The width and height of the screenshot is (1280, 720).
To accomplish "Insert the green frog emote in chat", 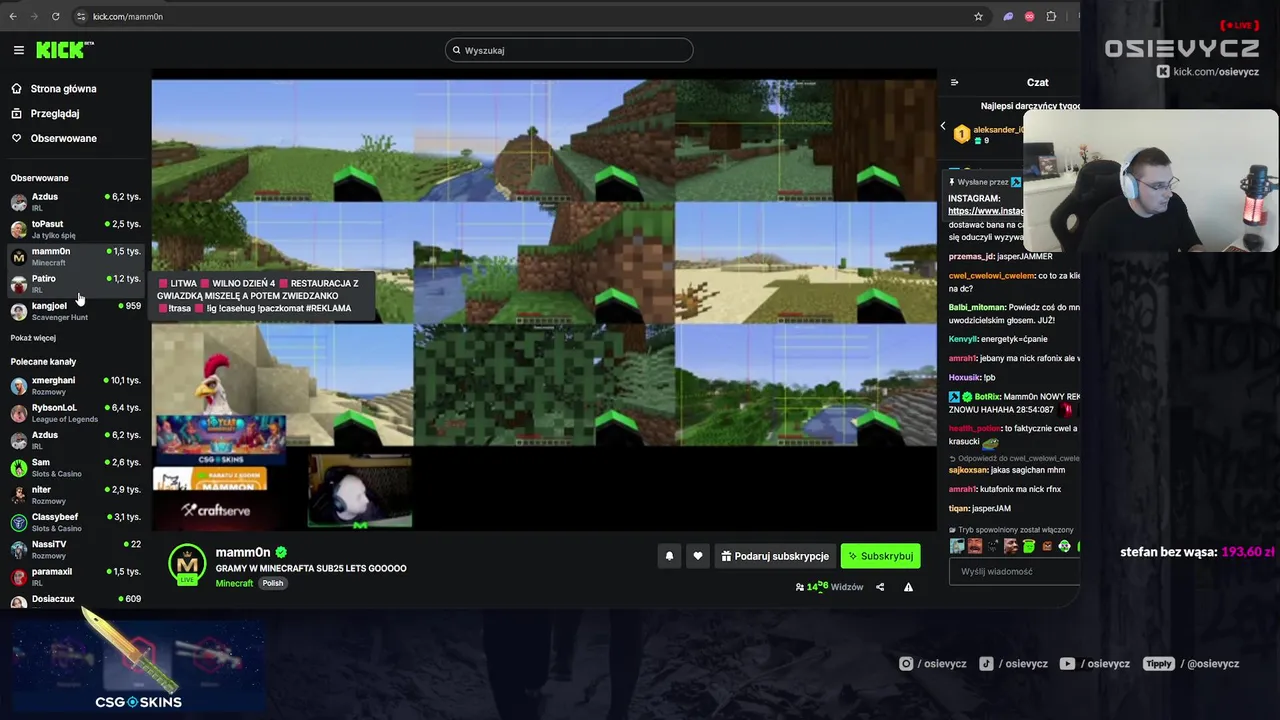I will coord(1029,546).
